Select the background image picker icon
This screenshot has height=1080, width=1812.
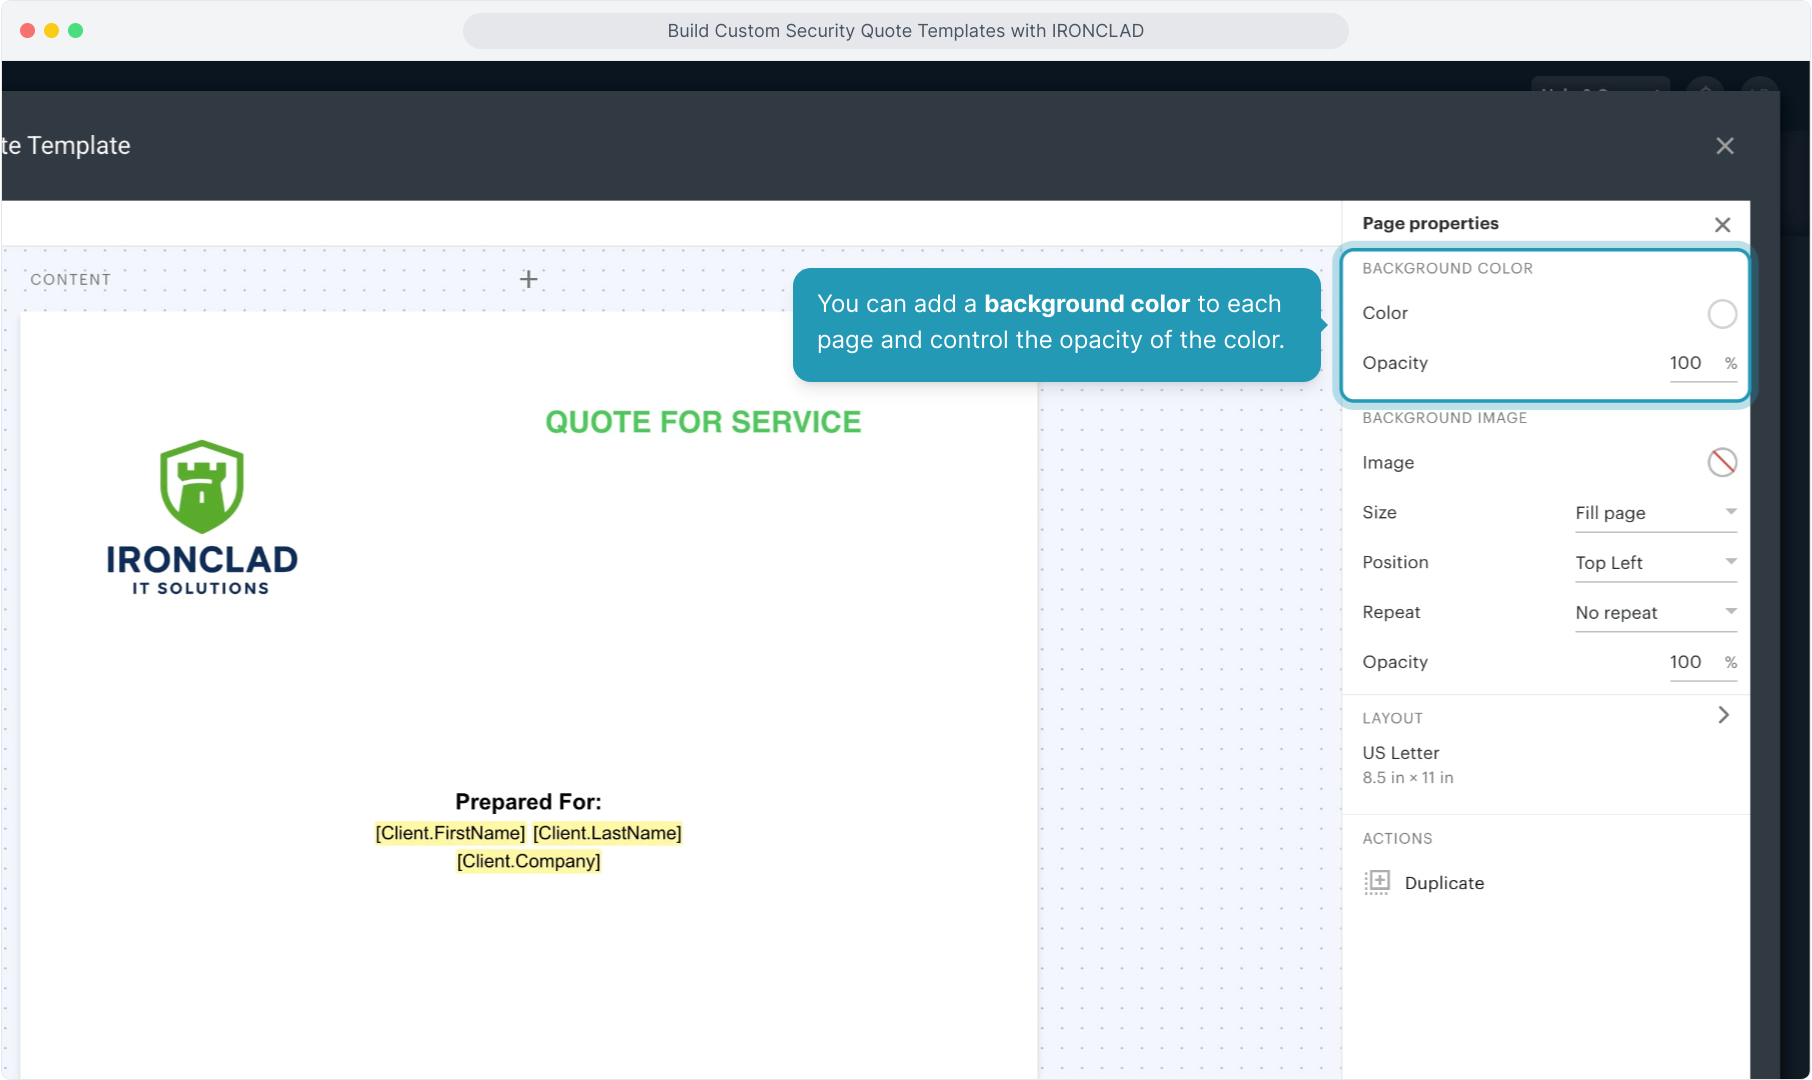click(x=1721, y=462)
